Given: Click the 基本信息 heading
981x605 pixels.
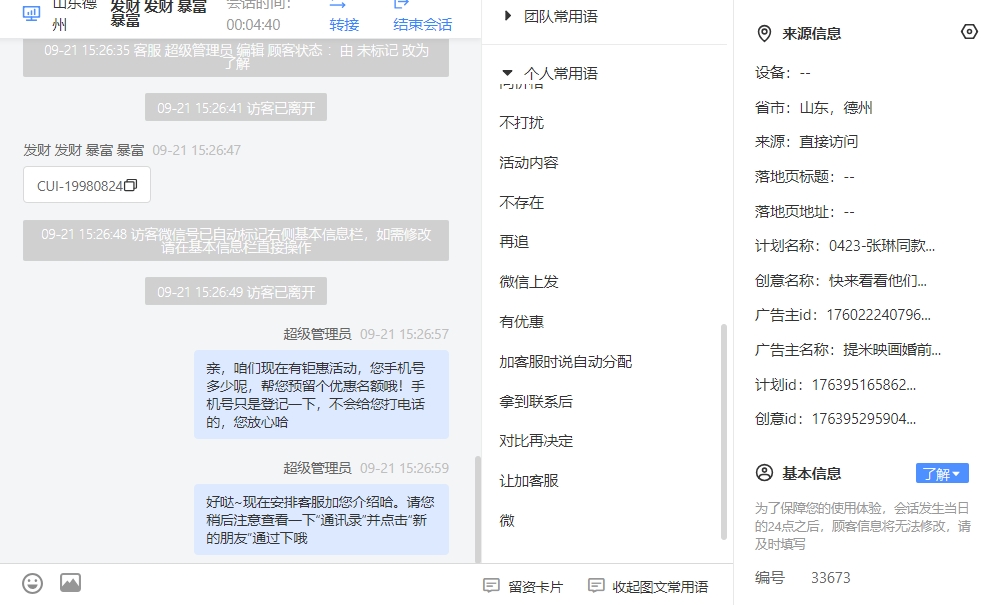Looking at the screenshot, I should coord(811,474).
